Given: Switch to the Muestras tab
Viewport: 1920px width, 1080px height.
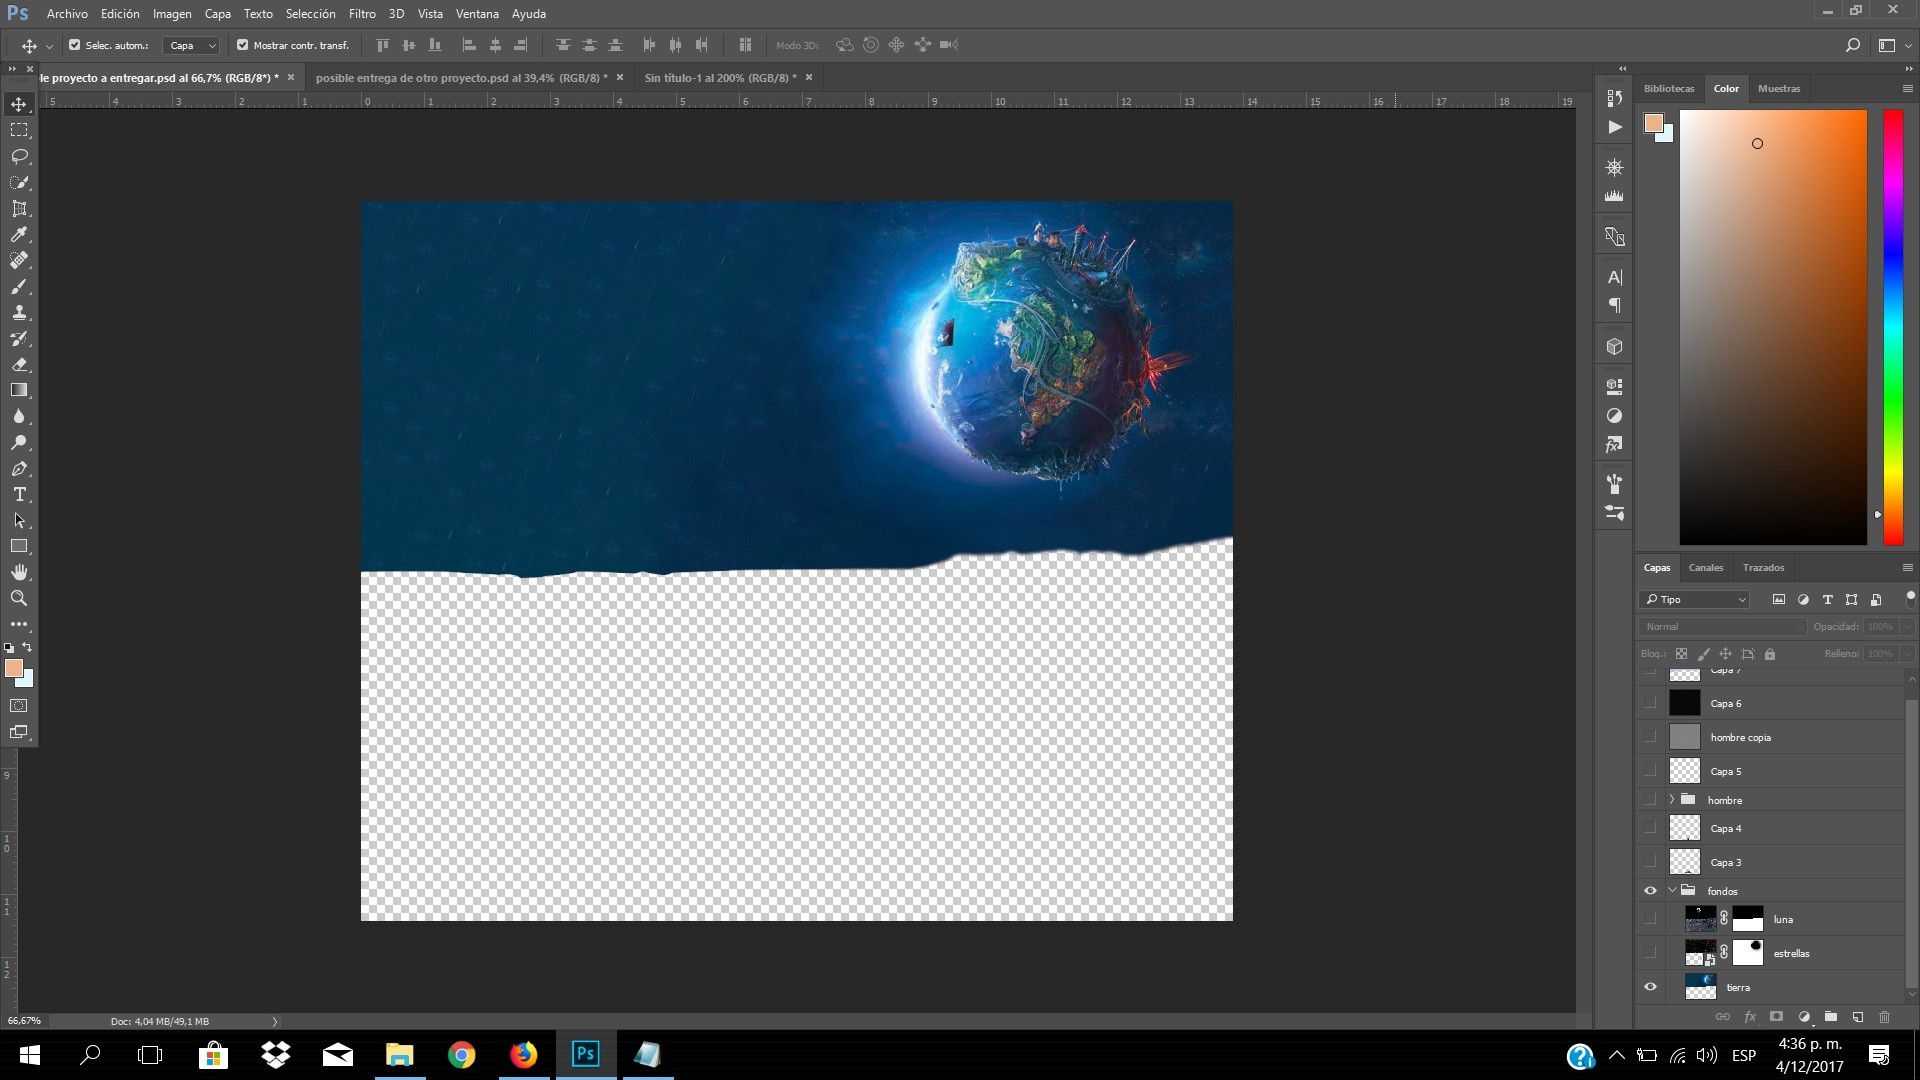Looking at the screenshot, I should [x=1779, y=88].
